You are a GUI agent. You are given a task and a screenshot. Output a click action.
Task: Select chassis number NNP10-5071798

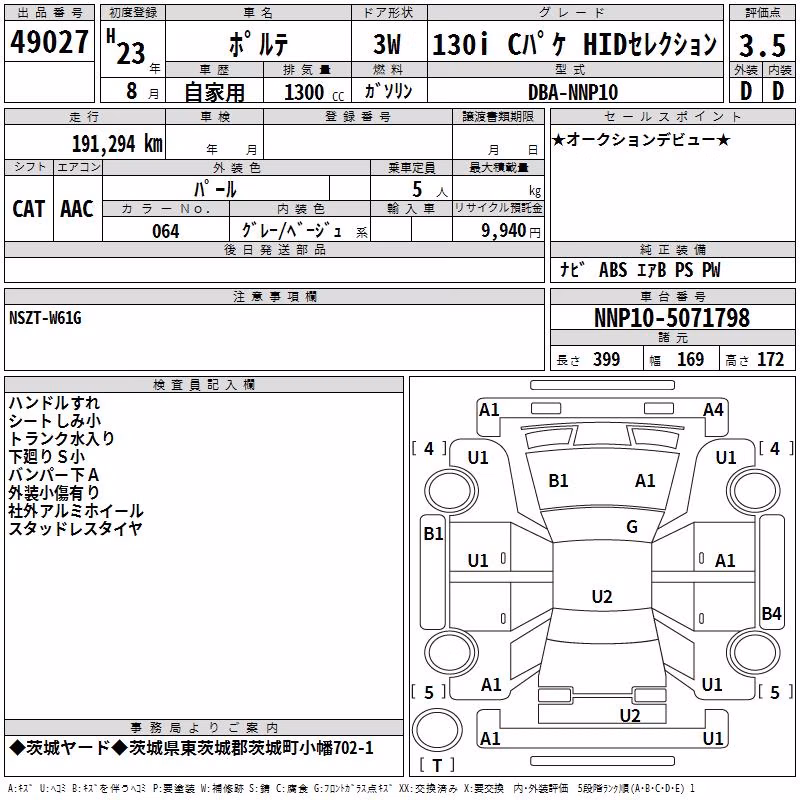point(672,318)
